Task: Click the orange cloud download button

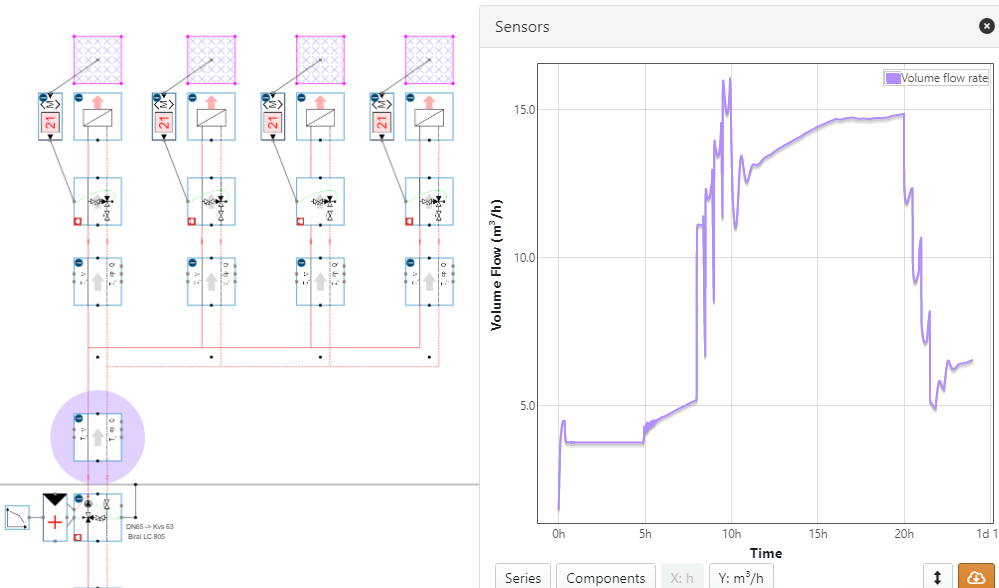Action: coord(976,577)
